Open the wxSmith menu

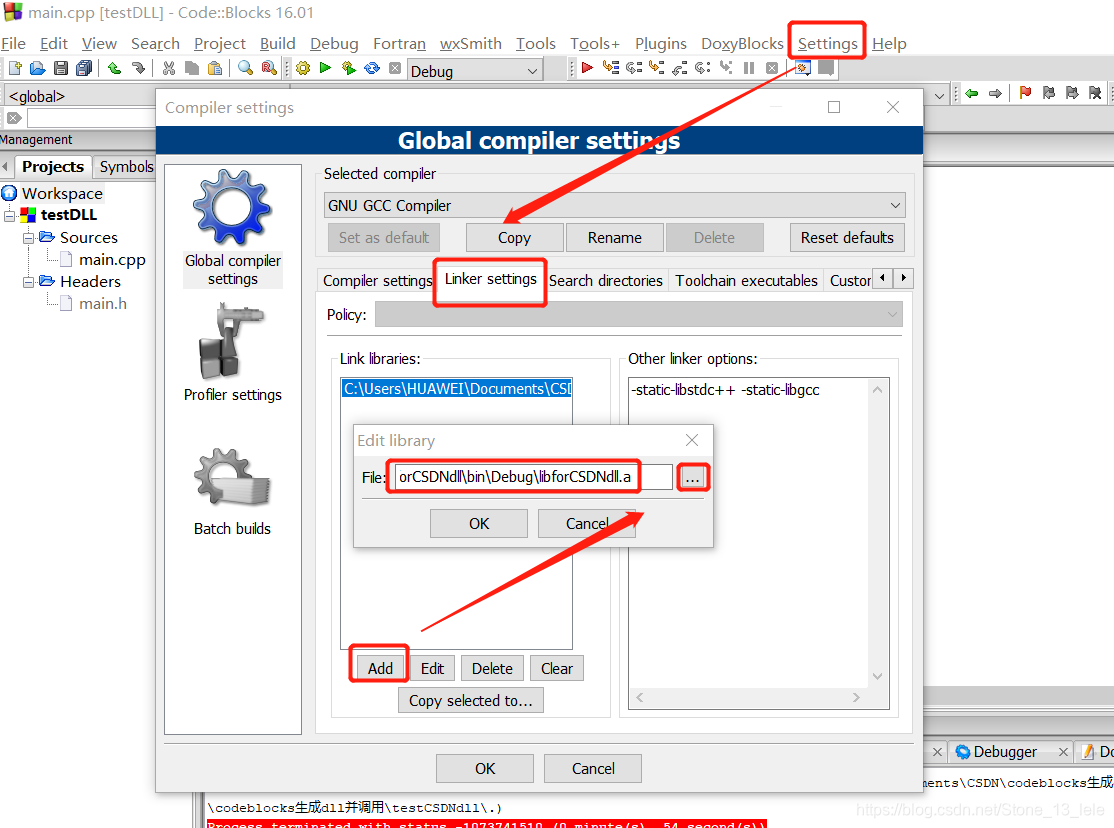click(470, 43)
